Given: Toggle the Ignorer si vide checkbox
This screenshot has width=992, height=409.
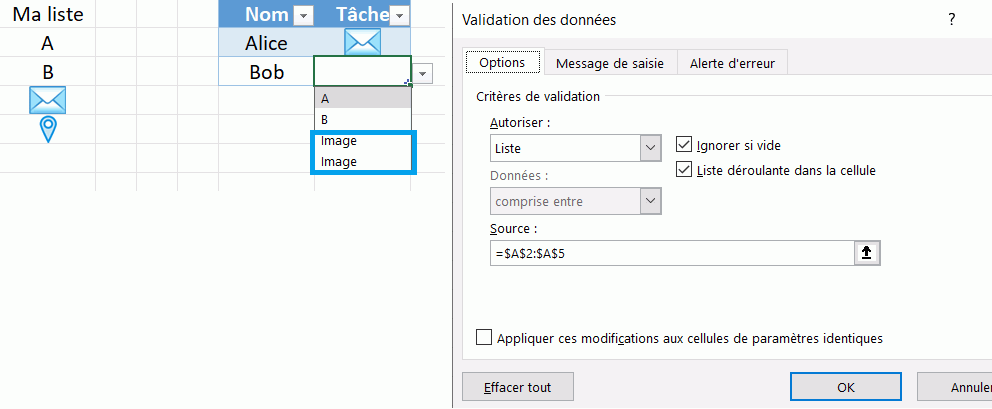Looking at the screenshot, I should (x=685, y=145).
